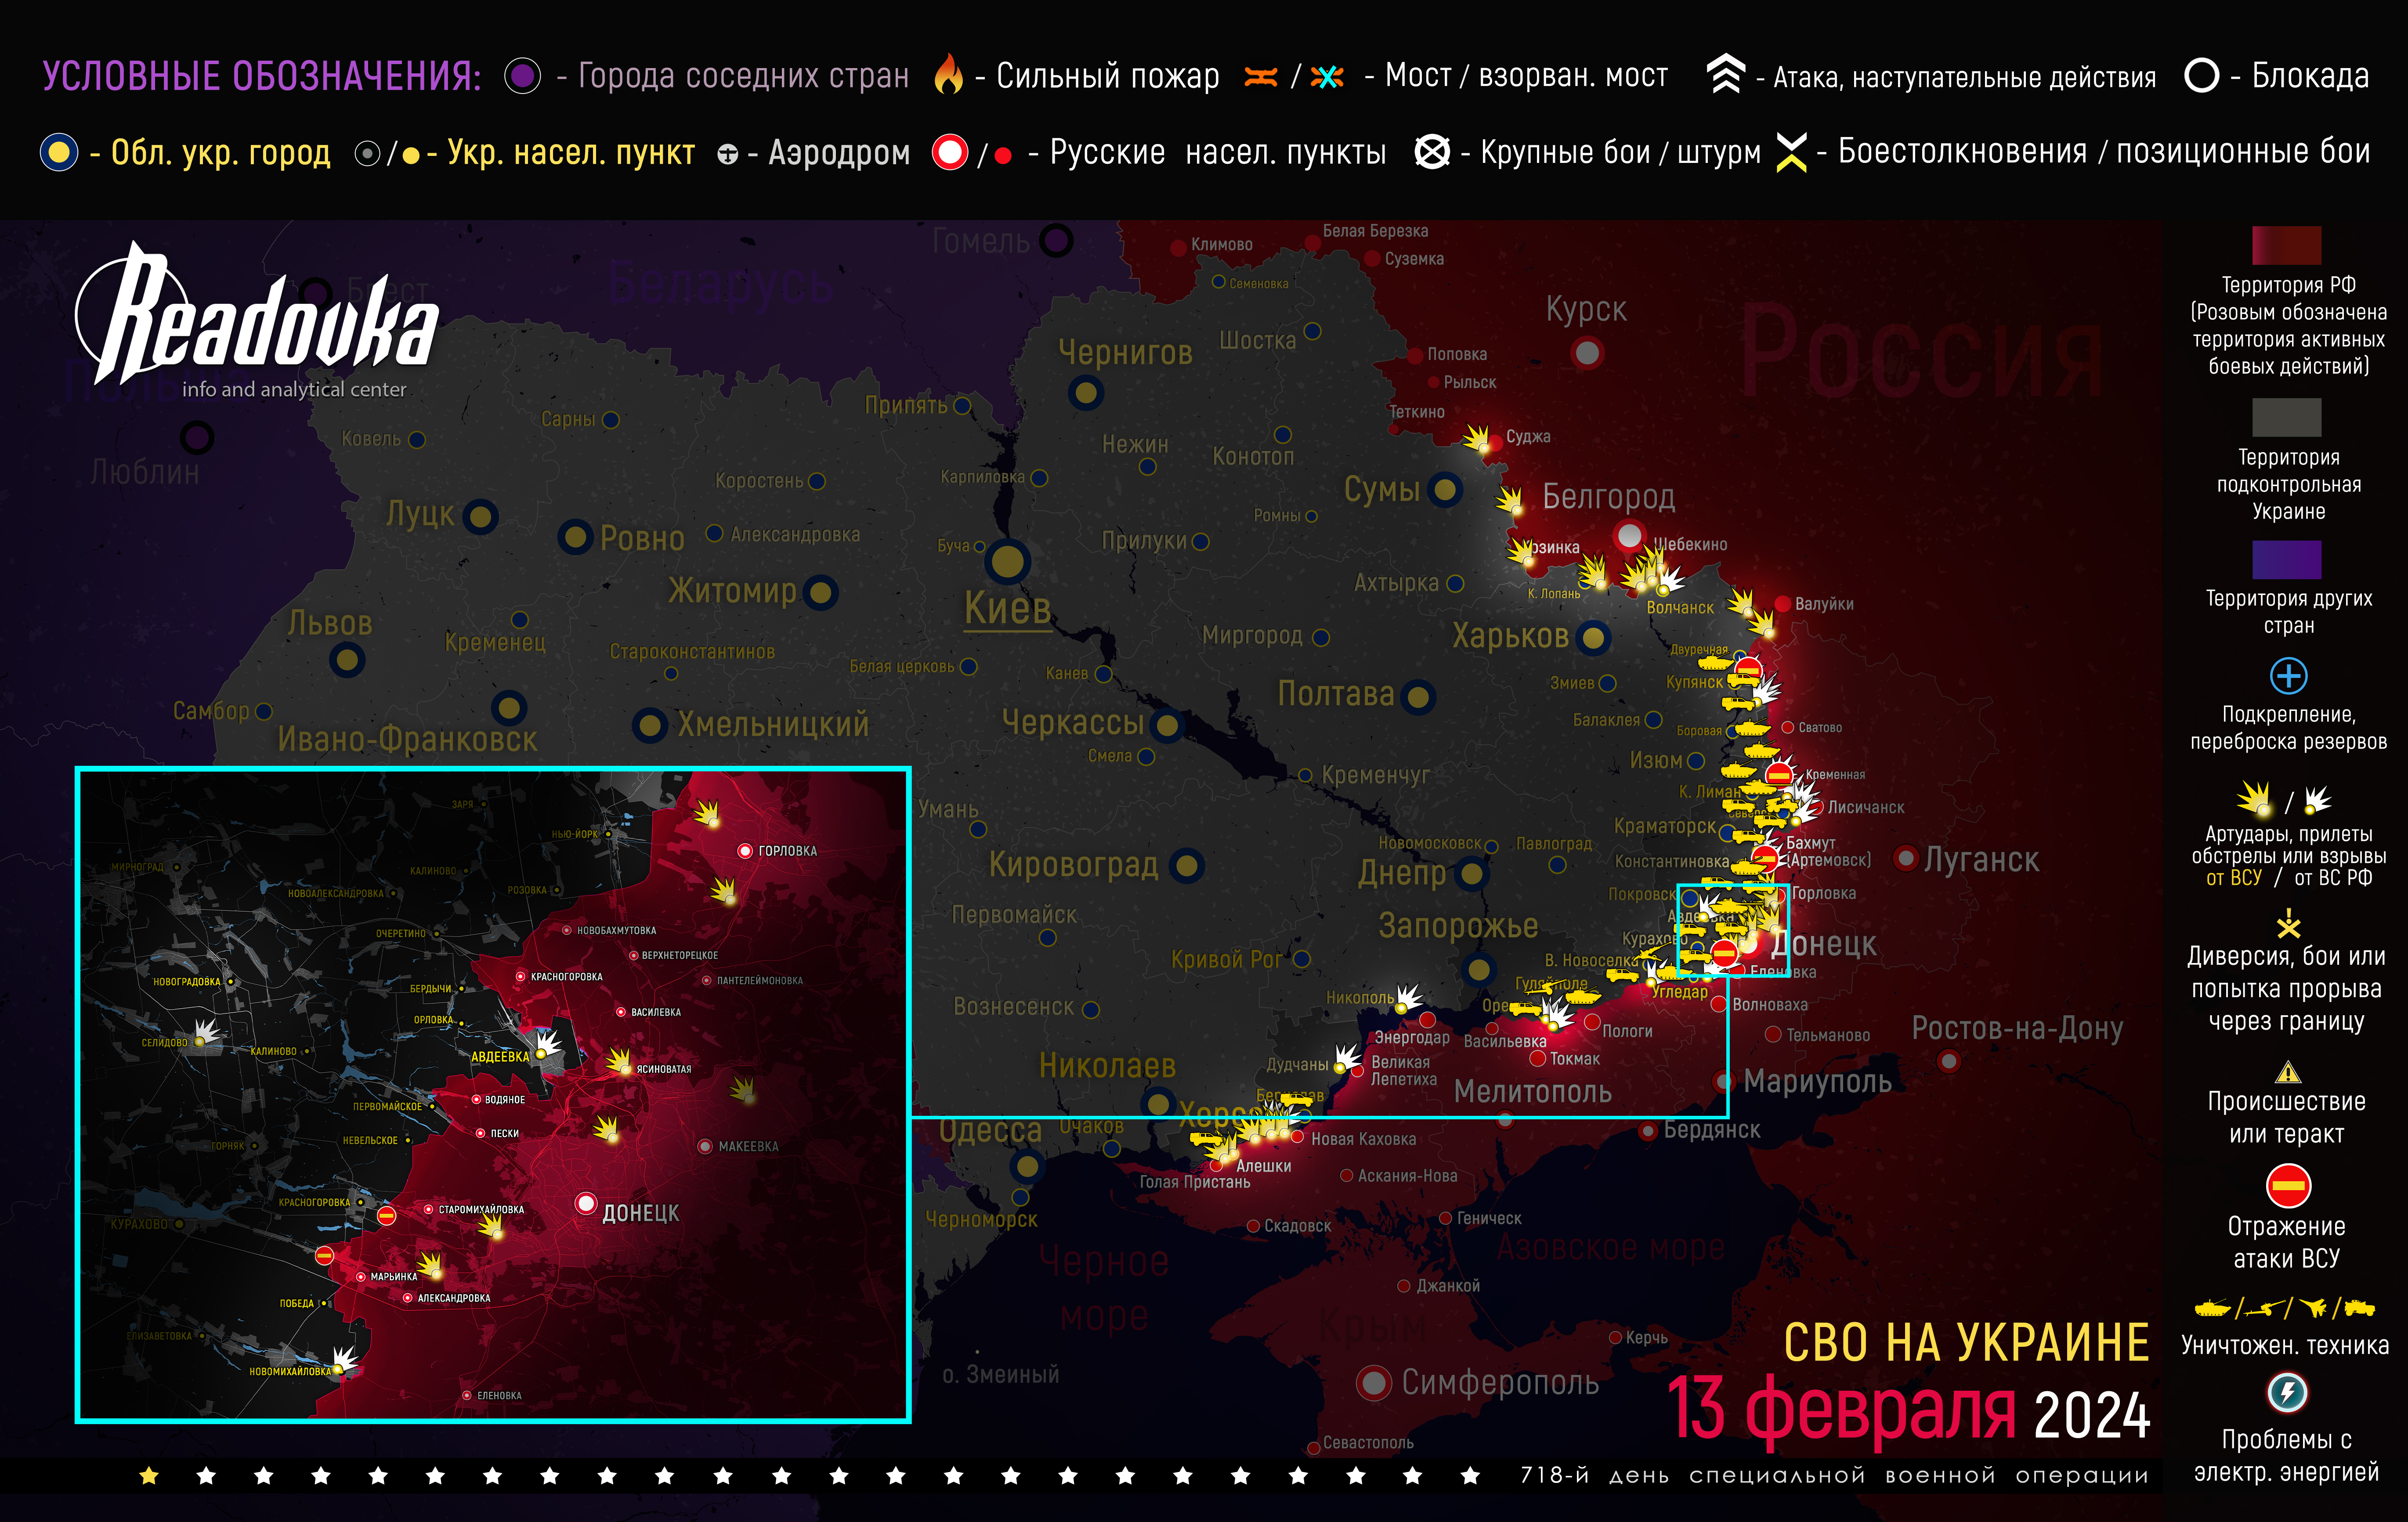Click the blue plus Подкрепление icon

coord(2288,676)
